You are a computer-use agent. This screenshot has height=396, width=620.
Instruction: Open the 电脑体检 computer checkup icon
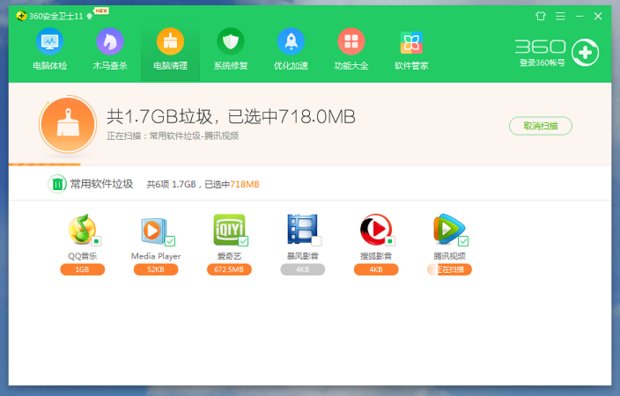coord(49,42)
